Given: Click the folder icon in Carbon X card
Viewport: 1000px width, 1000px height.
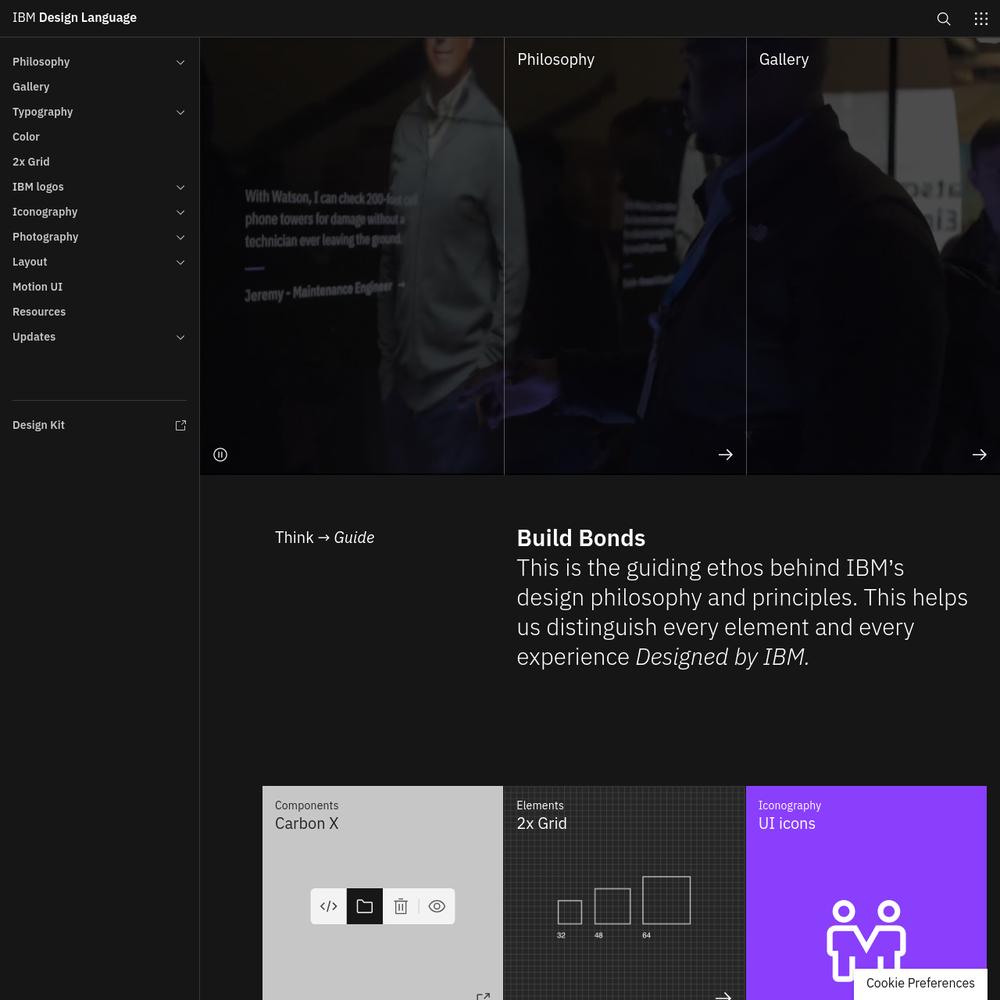Looking at the screenshot, I should [x=365, y=906].
